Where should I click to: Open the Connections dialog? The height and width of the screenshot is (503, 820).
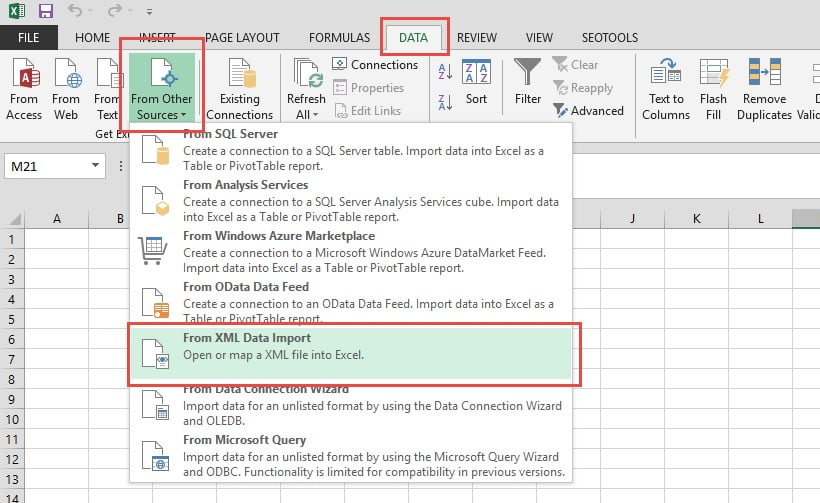(x=375, y=65)
